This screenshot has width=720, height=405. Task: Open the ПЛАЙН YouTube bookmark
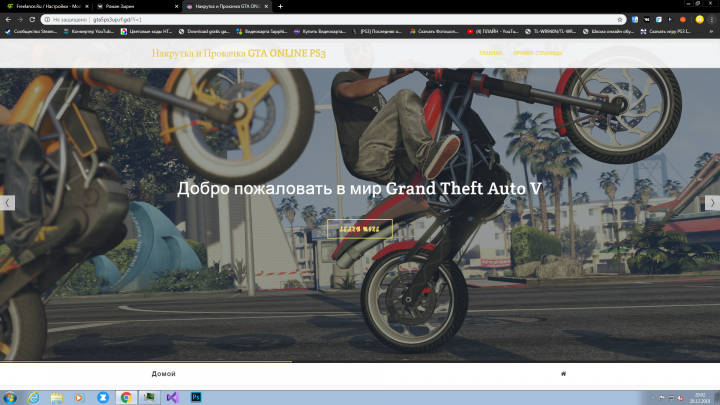pyautogui.click(x=492, y=32)
